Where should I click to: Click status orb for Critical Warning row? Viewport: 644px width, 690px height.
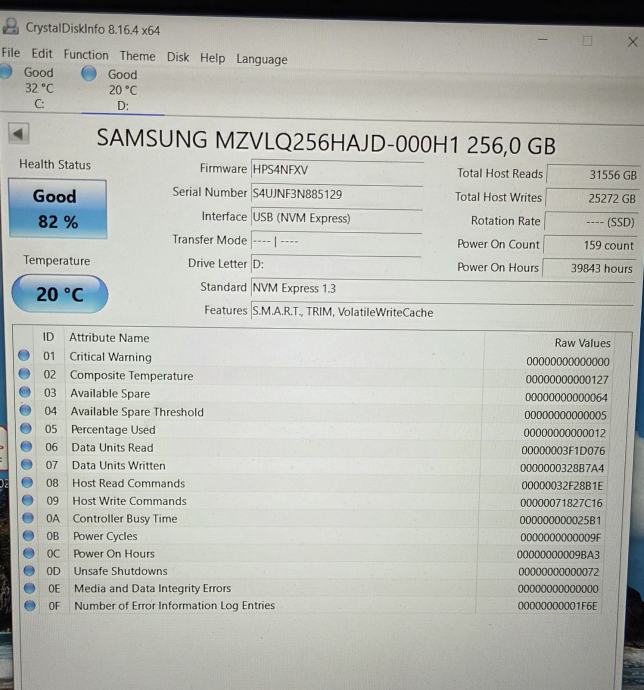pyautogui.click(x=24, y=355)
